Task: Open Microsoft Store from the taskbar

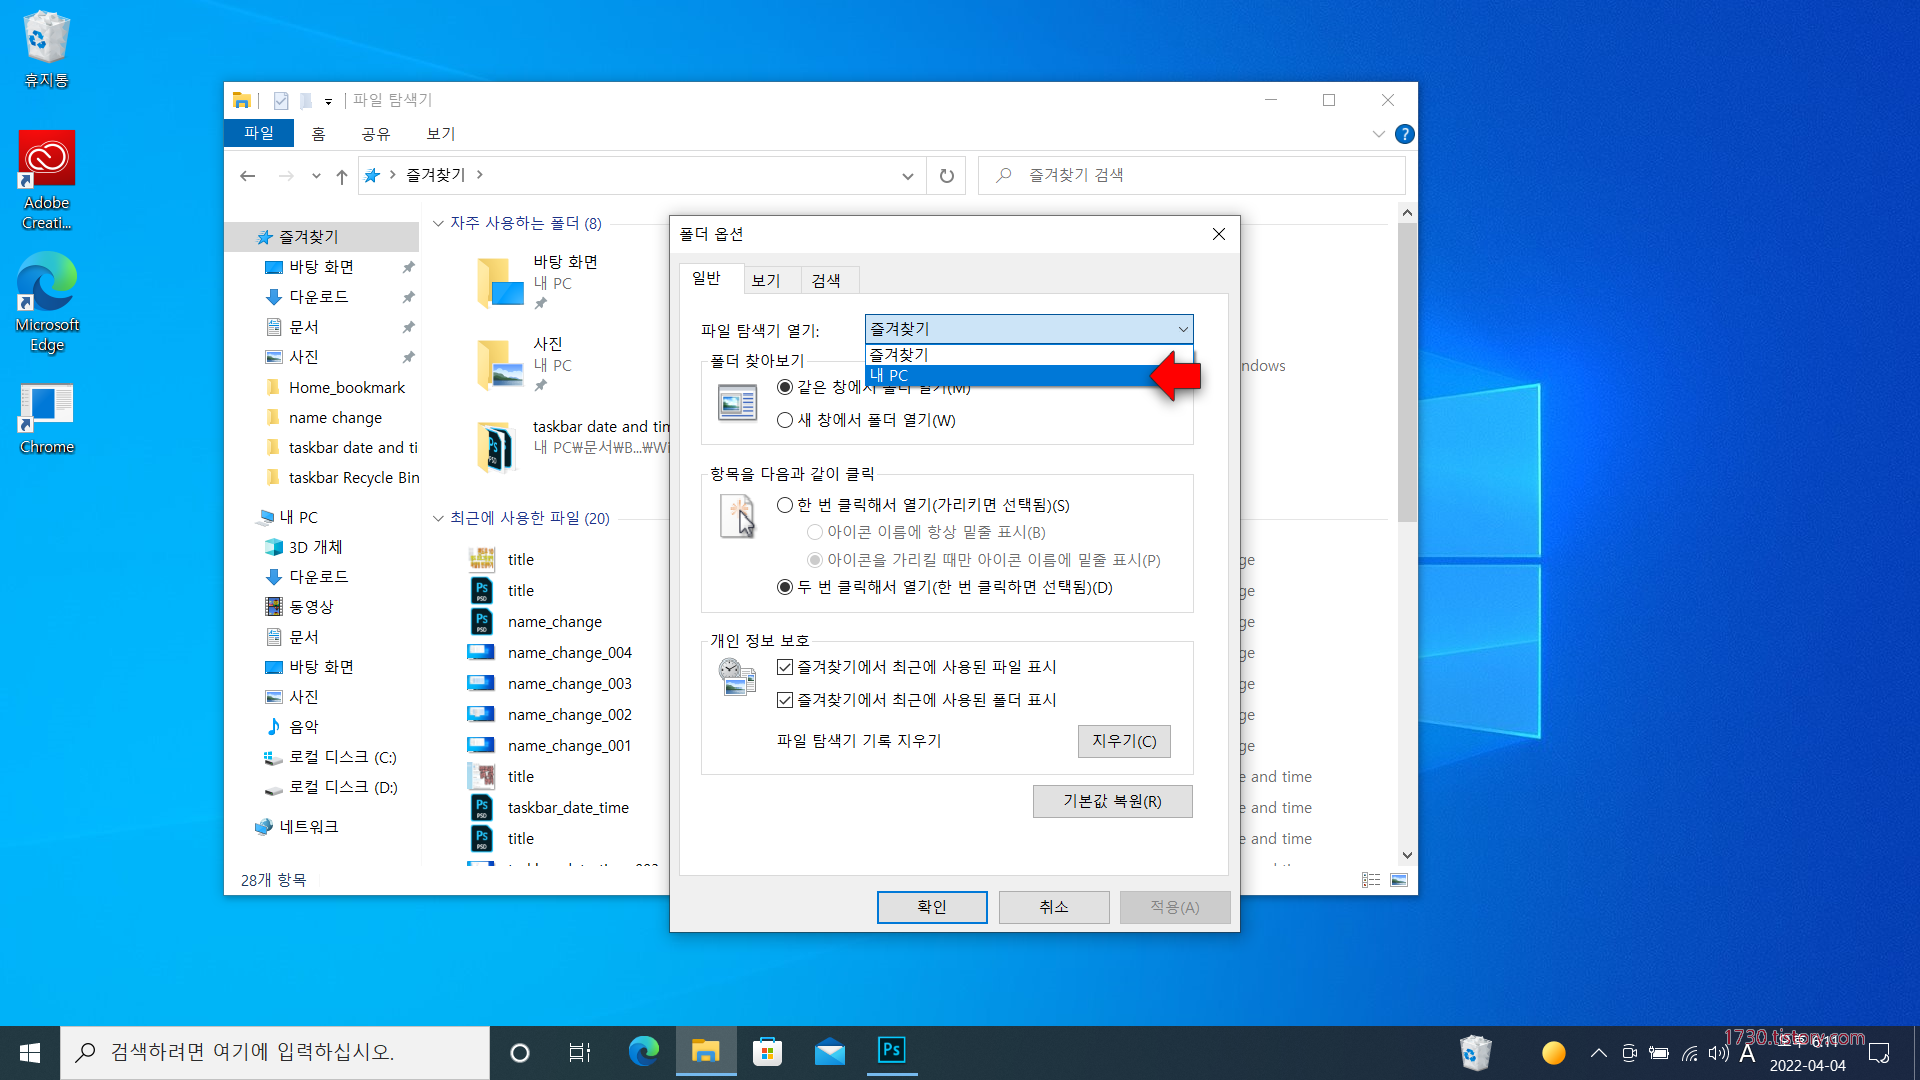Action: tap(767, 1052)
